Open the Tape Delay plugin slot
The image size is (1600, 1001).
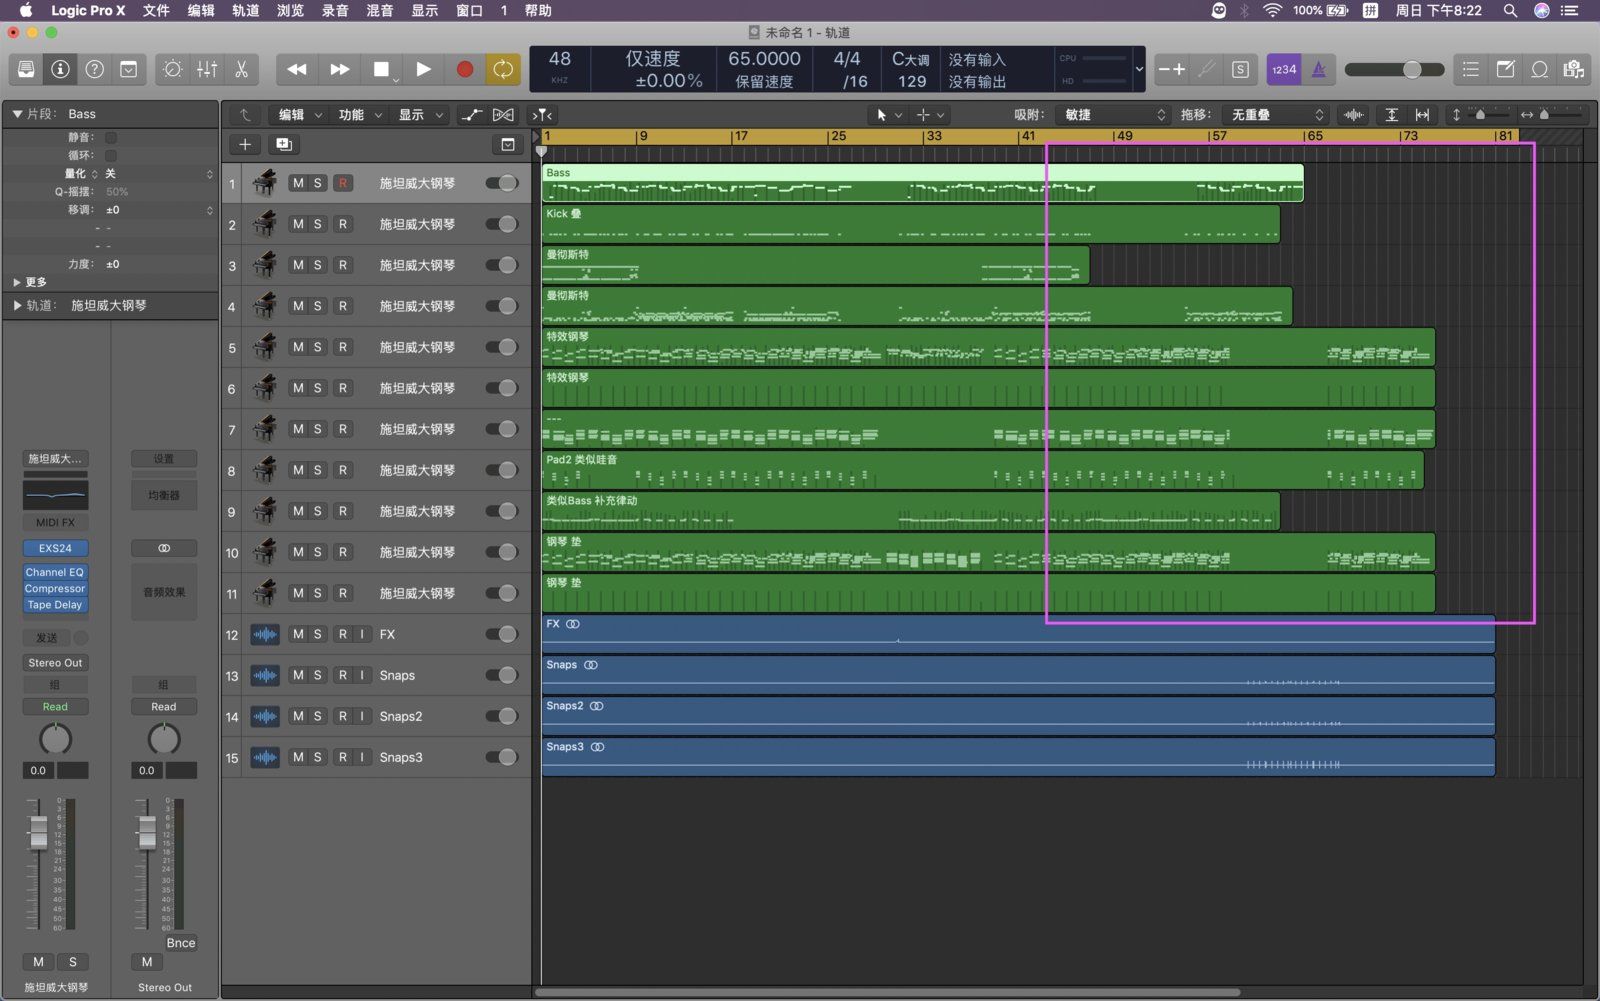55,605
